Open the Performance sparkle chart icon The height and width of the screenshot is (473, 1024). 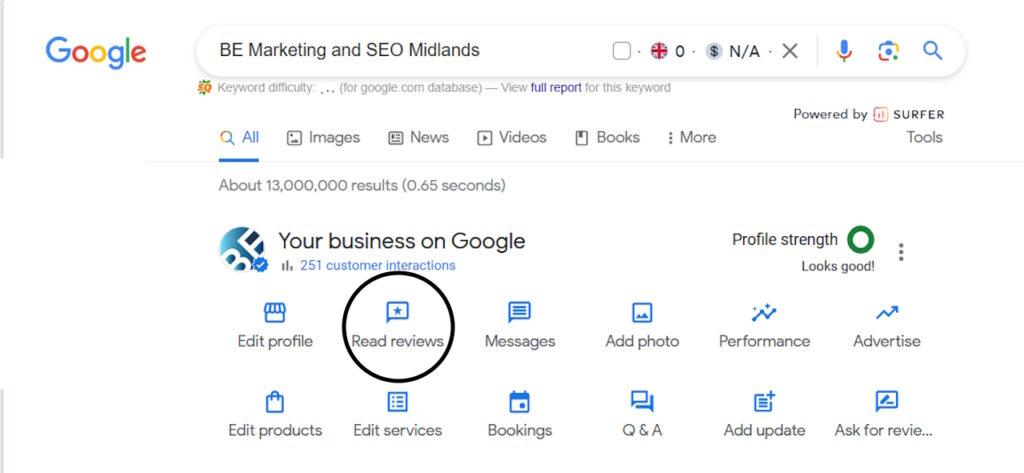coord(763,313)
